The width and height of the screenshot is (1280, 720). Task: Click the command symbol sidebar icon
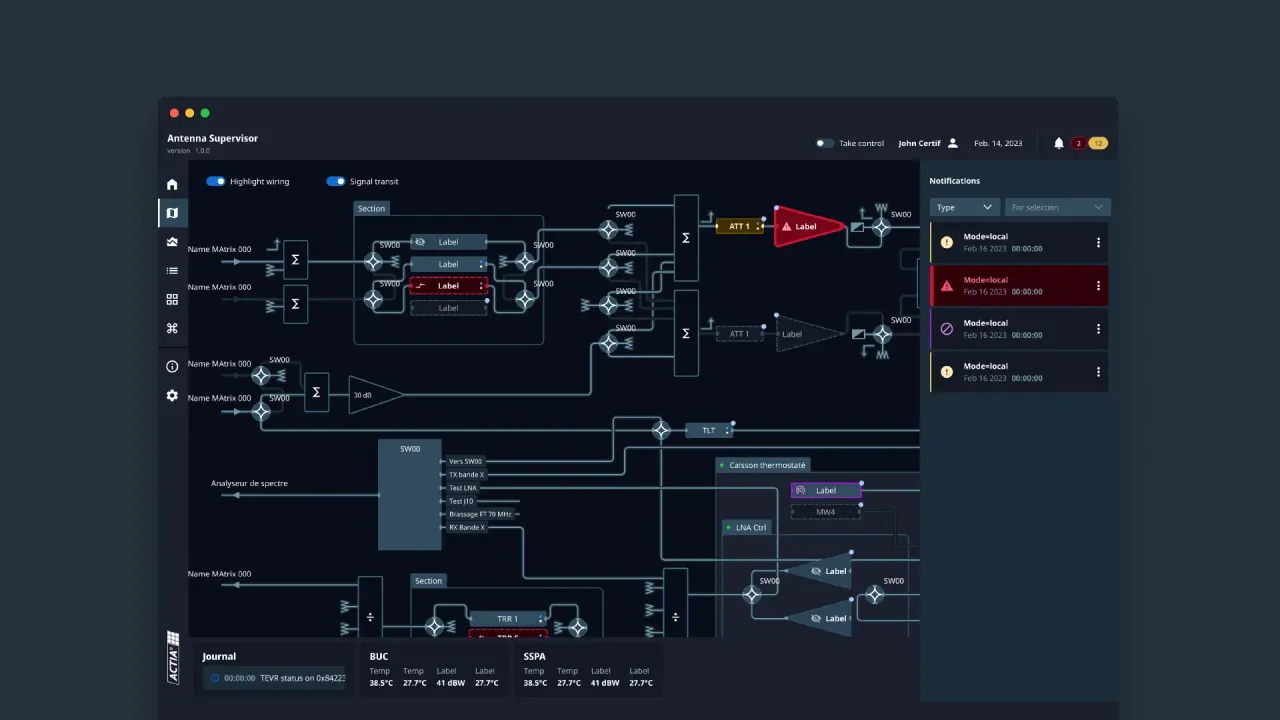tap(172, 328)
